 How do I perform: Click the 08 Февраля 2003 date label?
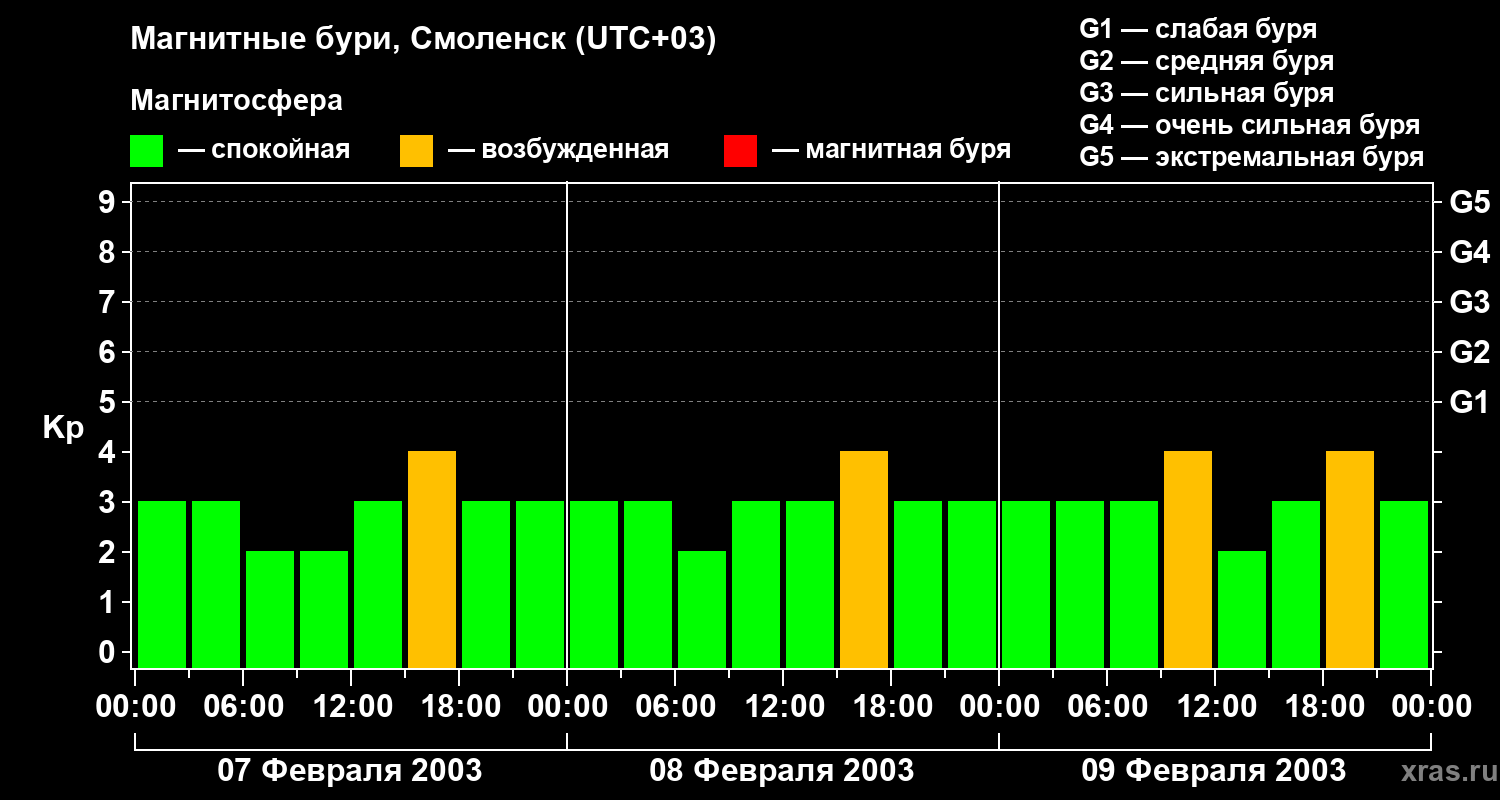[x=782, y=771]
